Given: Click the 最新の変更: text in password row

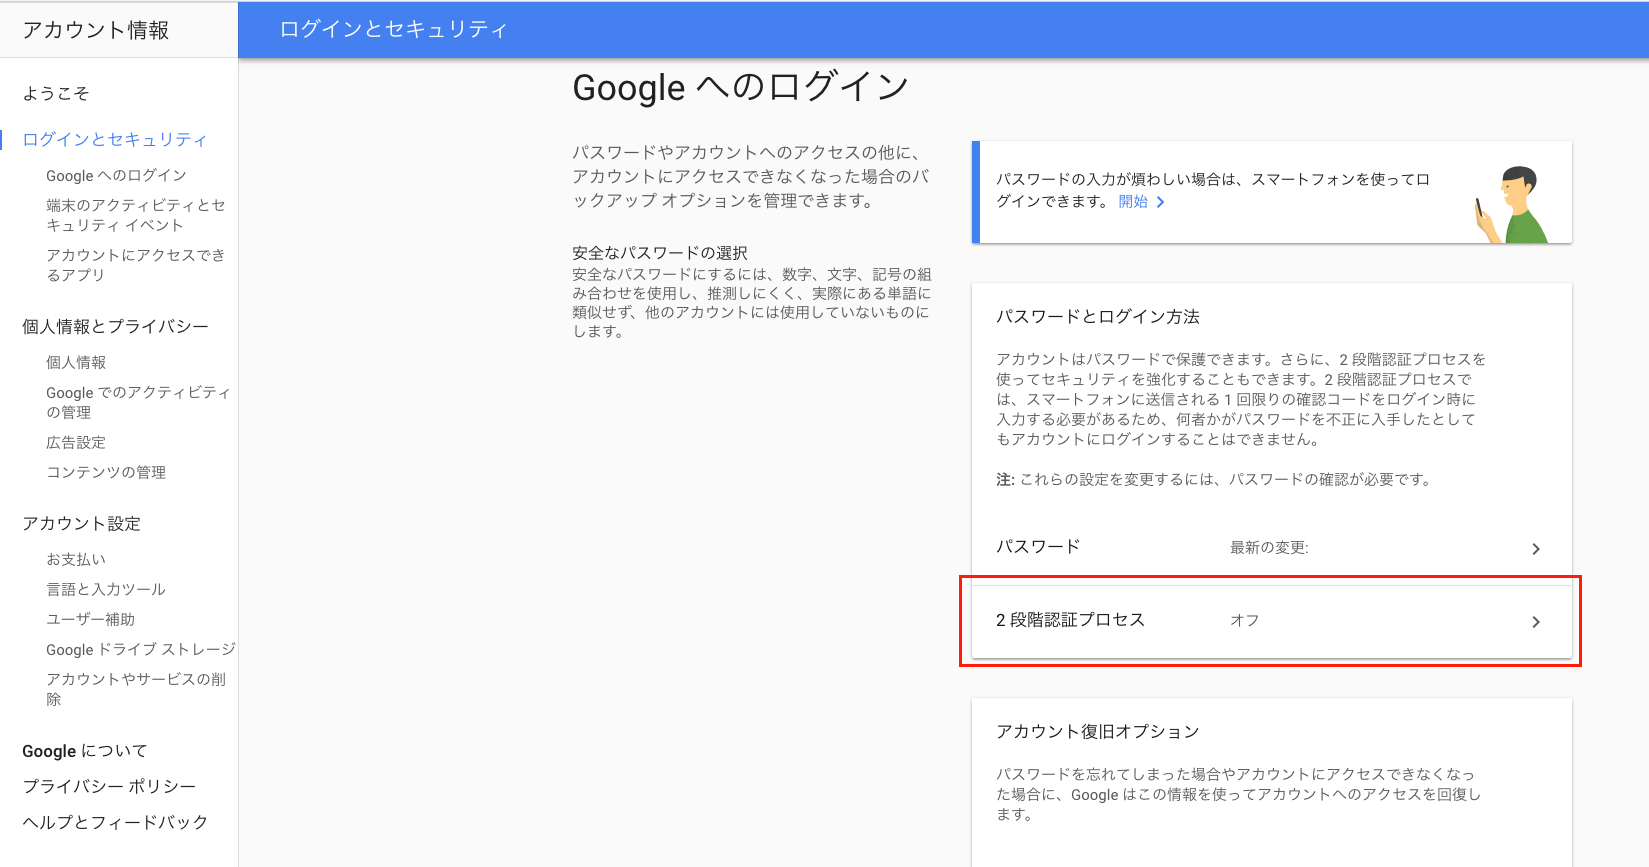Looking at the screenshot, I should point(1269,547).
